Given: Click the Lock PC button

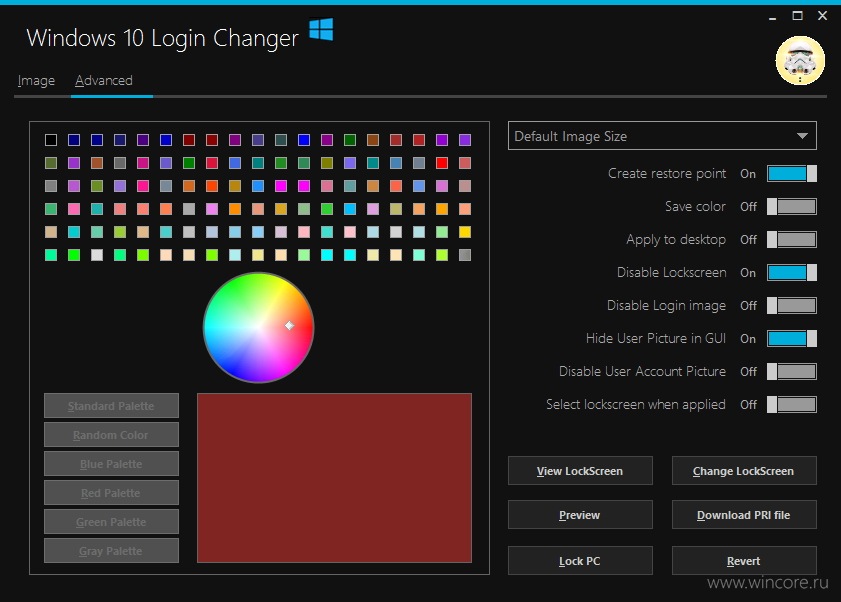Looking at the screenshot, I should coord(580,561).
